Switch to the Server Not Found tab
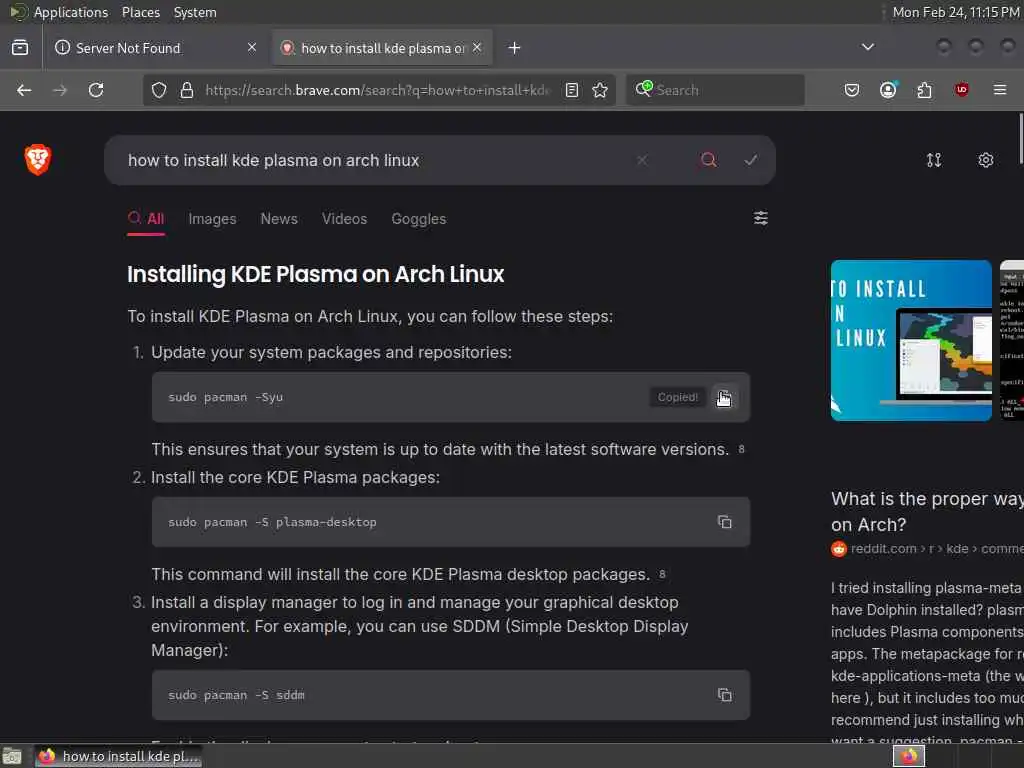Image resolution: width=1024 pixels, height=768 pixels. pyautogui.click(x=156, y=48)
